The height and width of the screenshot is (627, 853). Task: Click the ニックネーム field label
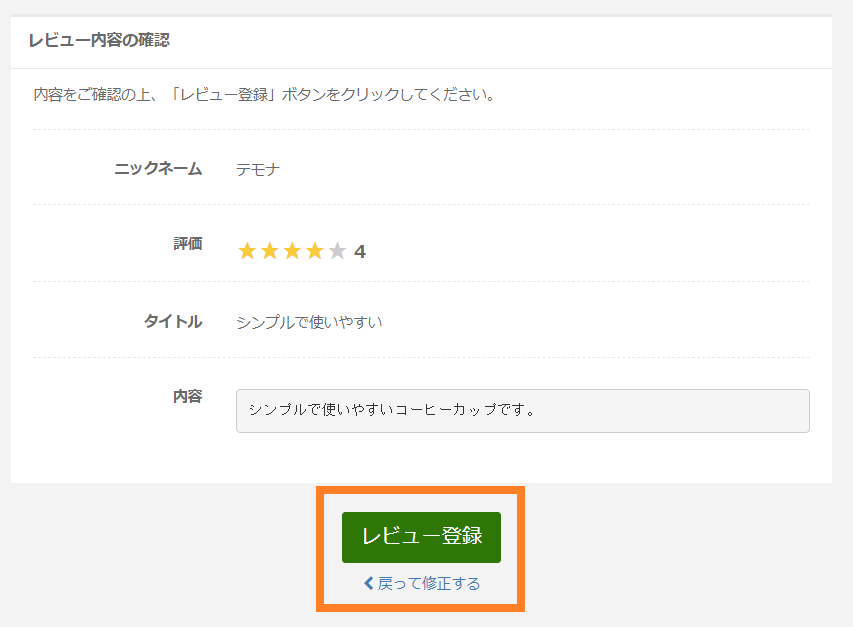[158, 168]
